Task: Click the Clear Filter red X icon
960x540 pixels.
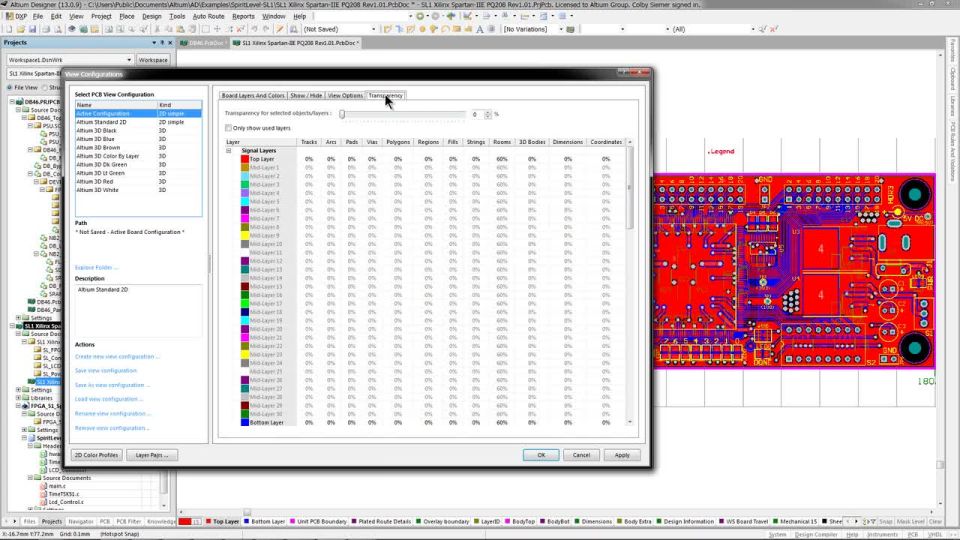Action: pos(774,29)
